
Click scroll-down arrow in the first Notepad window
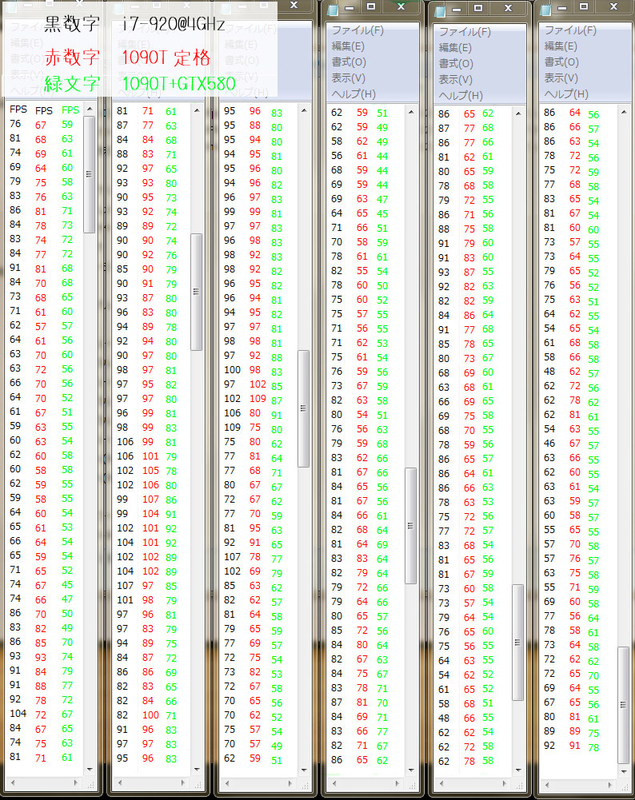90,769
